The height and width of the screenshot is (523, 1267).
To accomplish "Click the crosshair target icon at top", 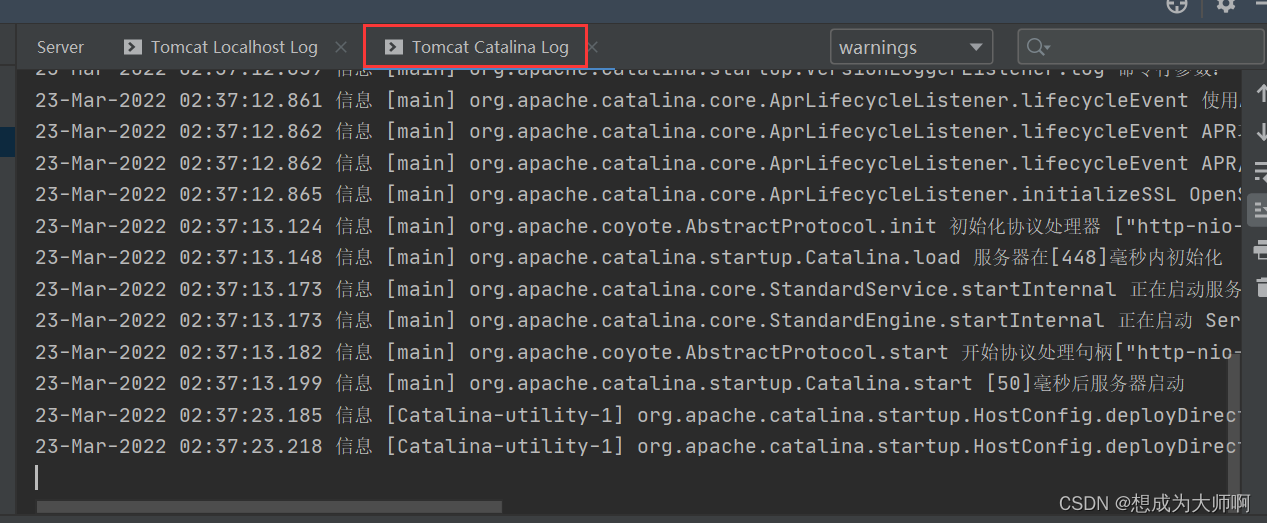I will click(1177, 6).
